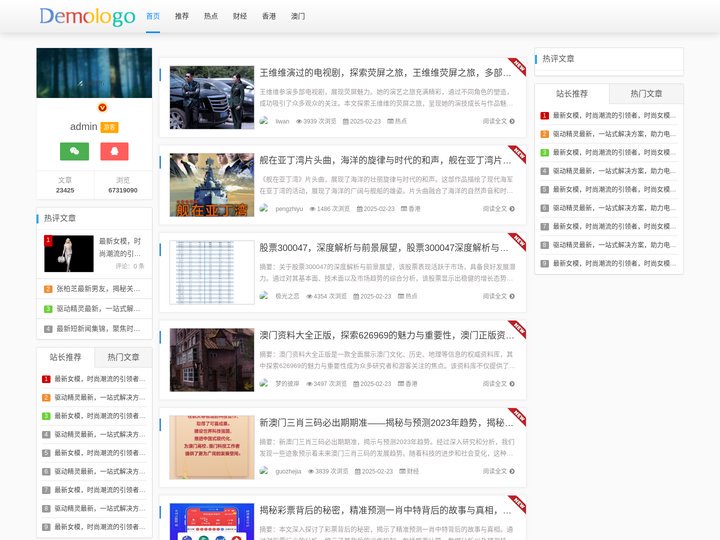This screenshot has height=540, width=720.
Task: Switch to right sidebar 热门文章 tab
Action: (x=646, y=94)
